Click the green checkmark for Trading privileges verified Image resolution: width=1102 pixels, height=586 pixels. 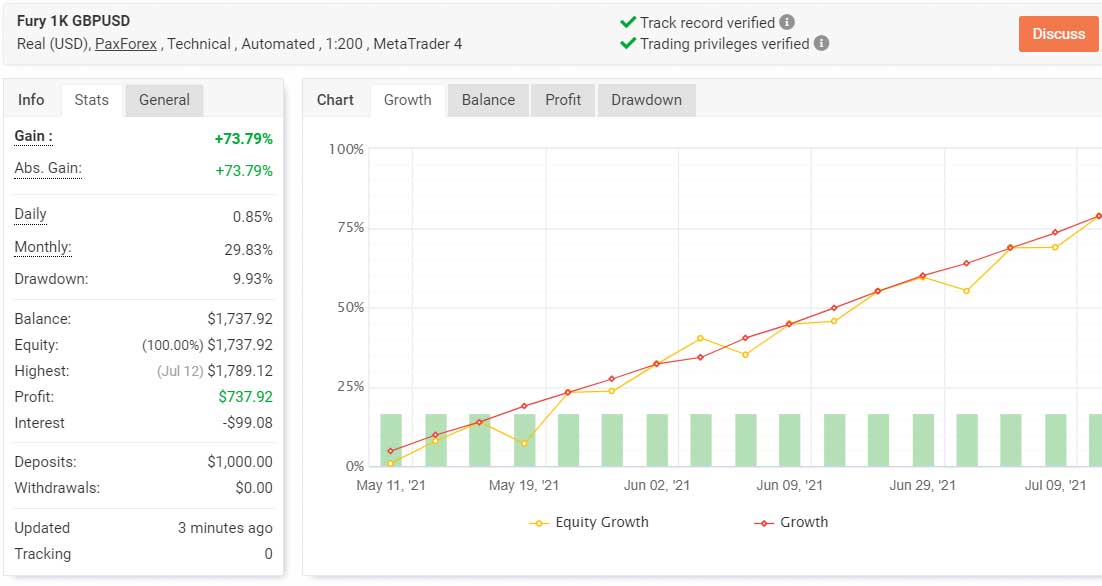pos(628,44)
